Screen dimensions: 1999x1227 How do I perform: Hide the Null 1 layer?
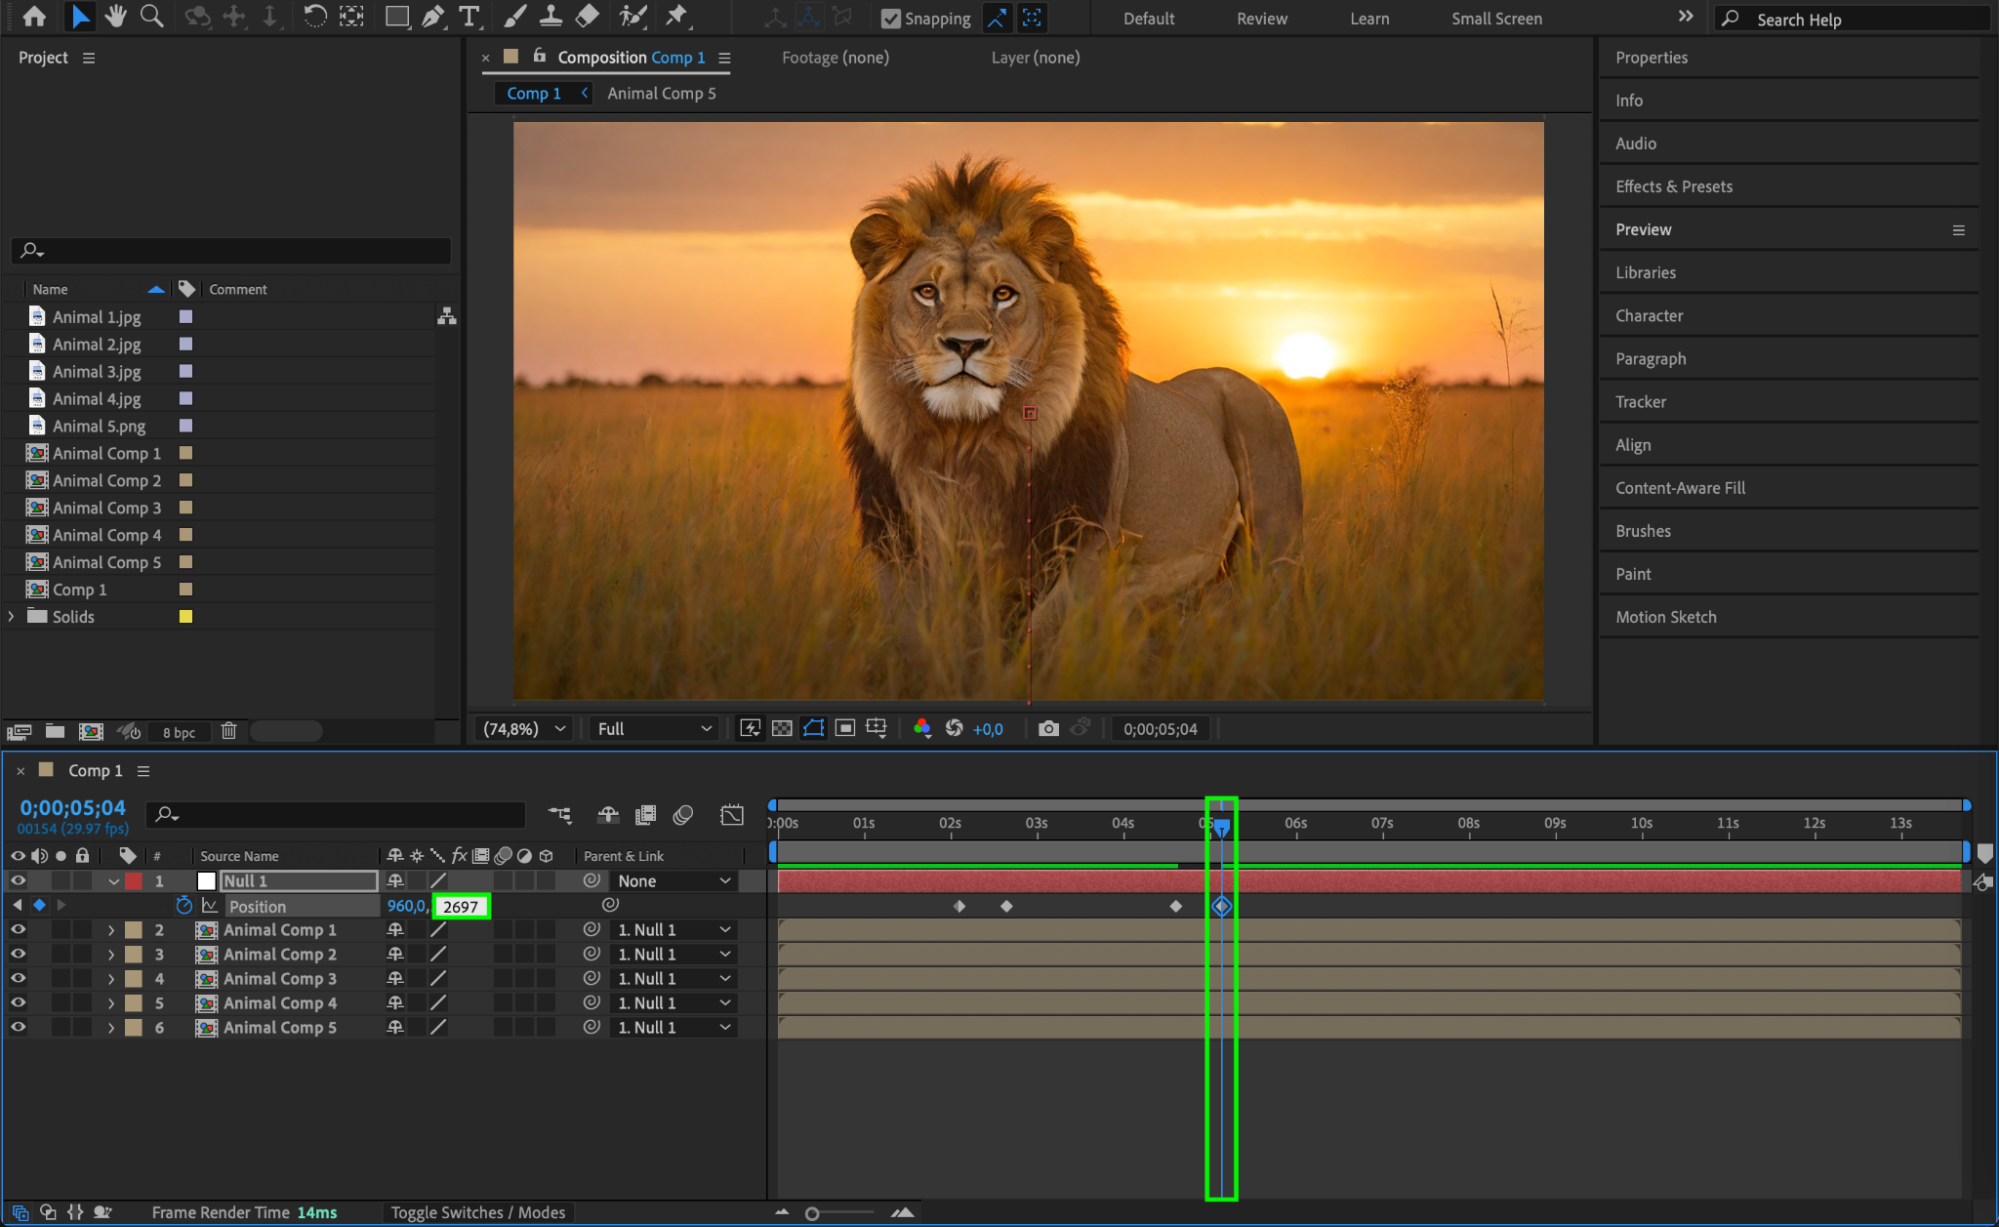coord(18,881)
